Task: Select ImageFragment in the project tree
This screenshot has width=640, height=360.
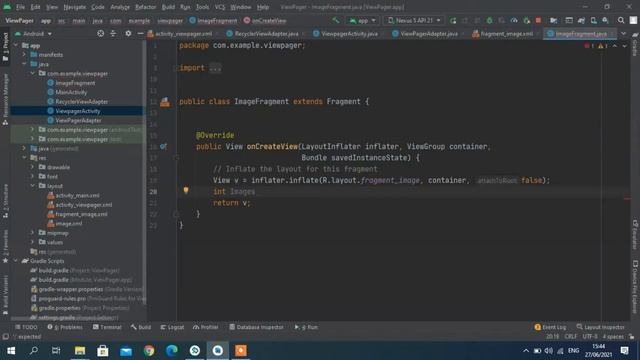Action: click(x=75, y=83)
